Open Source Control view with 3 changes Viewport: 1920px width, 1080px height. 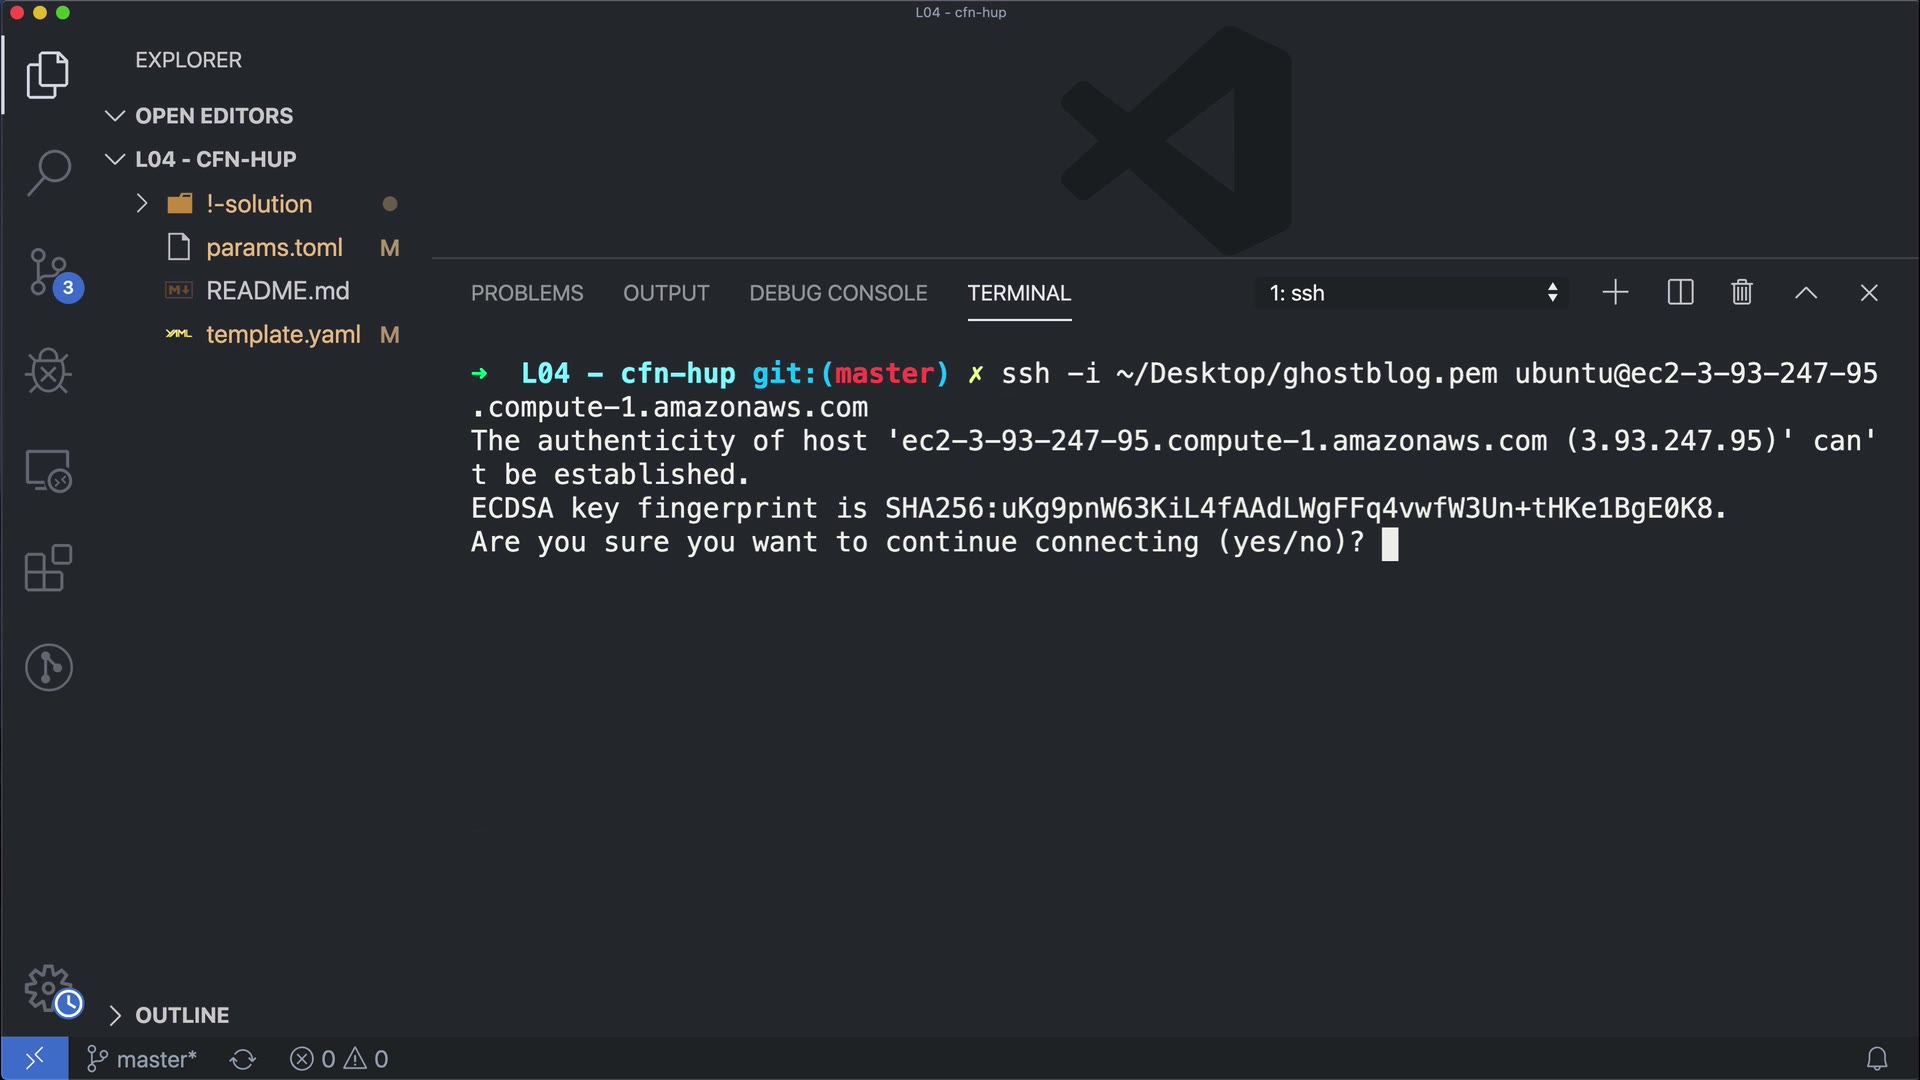coord(48,272)
